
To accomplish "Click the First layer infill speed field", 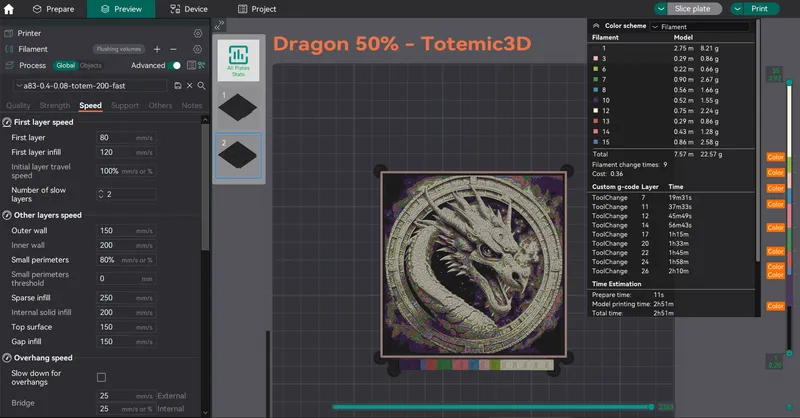I will coord(126,152).
